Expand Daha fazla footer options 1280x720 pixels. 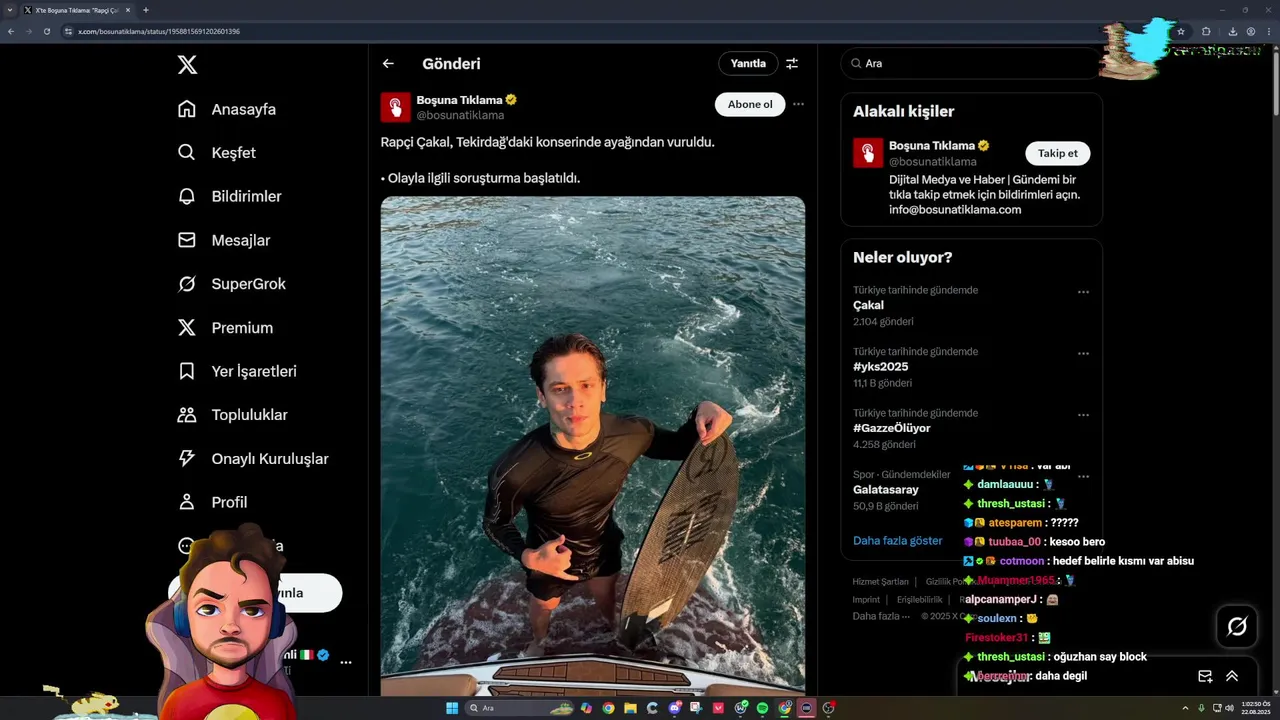click(x=881, y=616)
